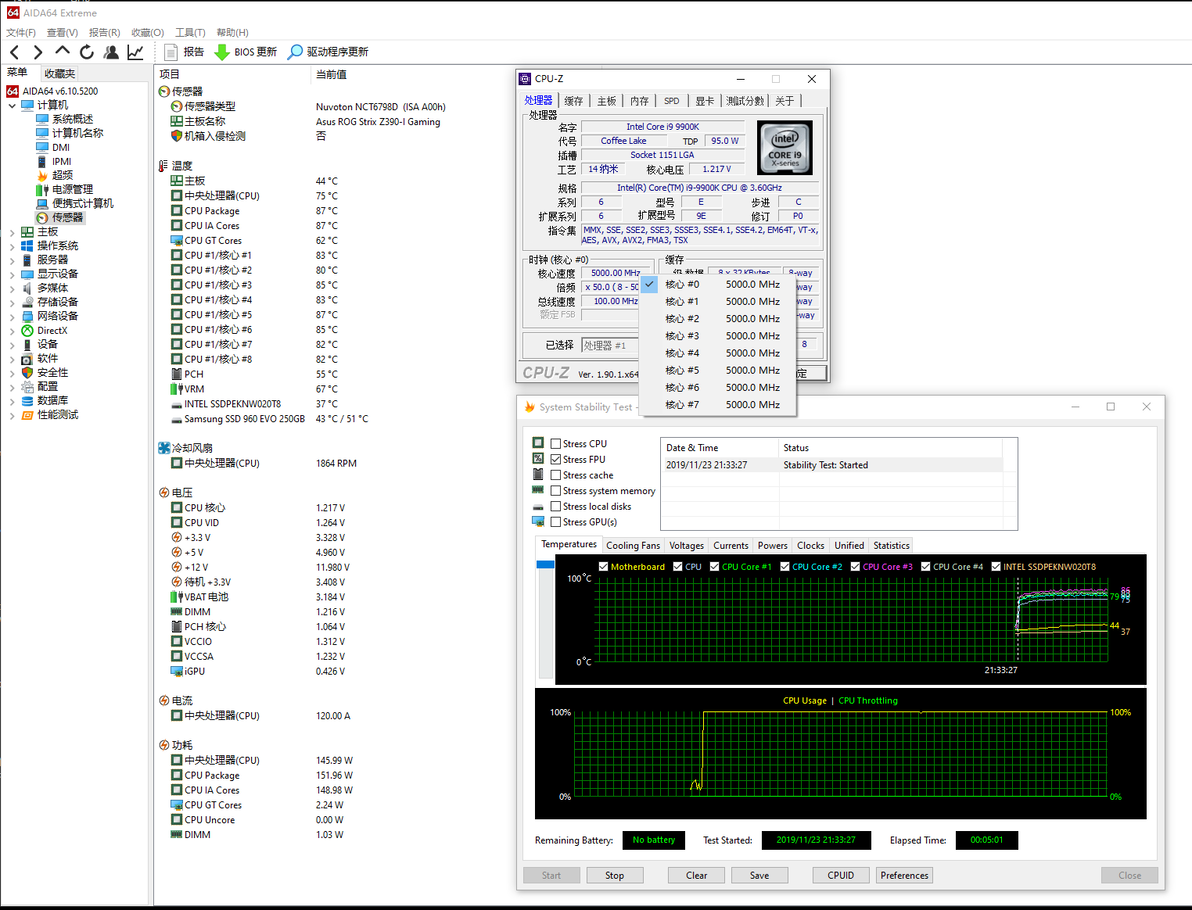Viewport: 1192px width, 910px height.
Task: Expand the 操作系统 tree node
Action: point(12,246)
